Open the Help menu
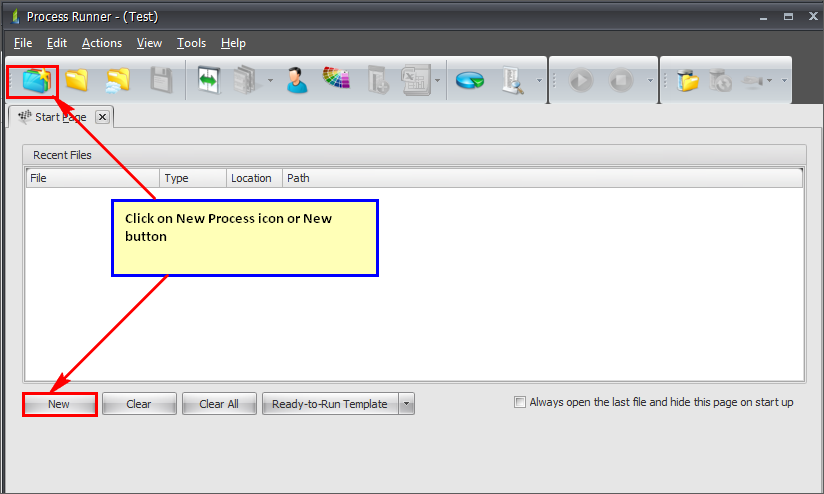The height and width of the screenshot is (494, 824). (233, 43)
